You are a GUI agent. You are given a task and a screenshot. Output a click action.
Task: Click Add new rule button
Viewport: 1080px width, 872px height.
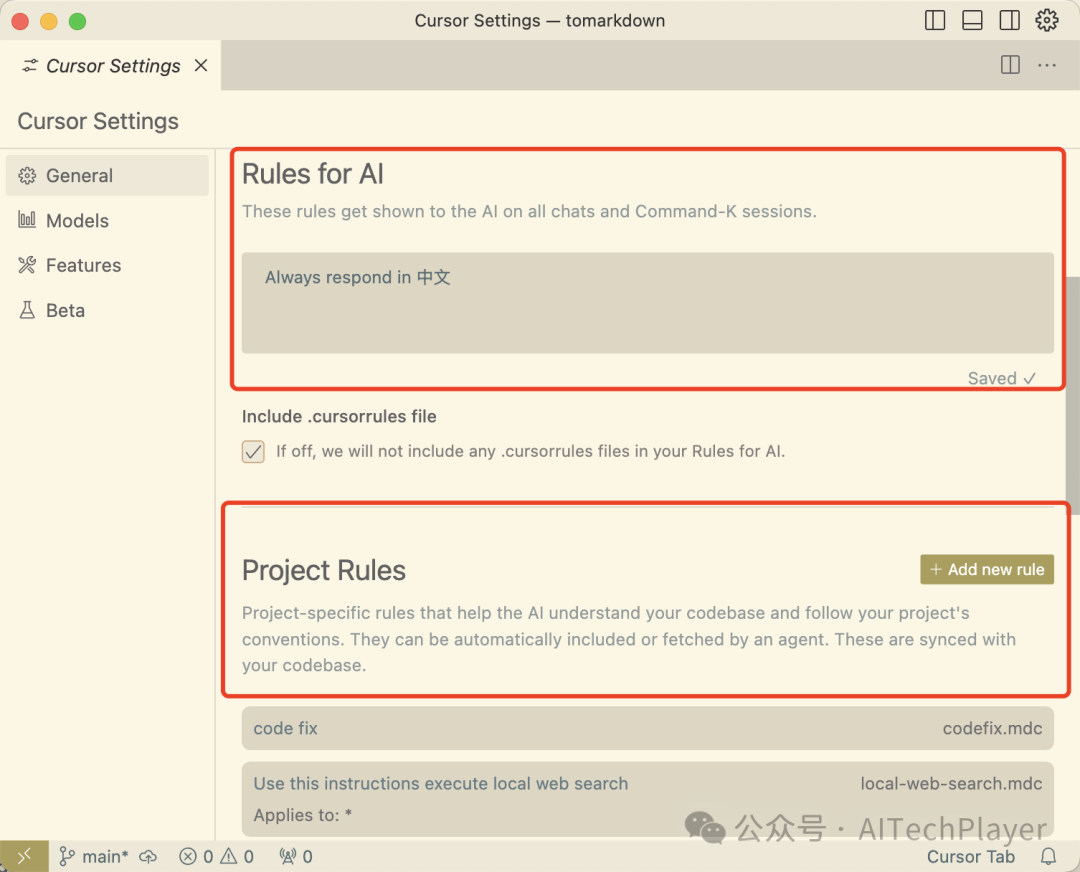[x=987, y=570]
